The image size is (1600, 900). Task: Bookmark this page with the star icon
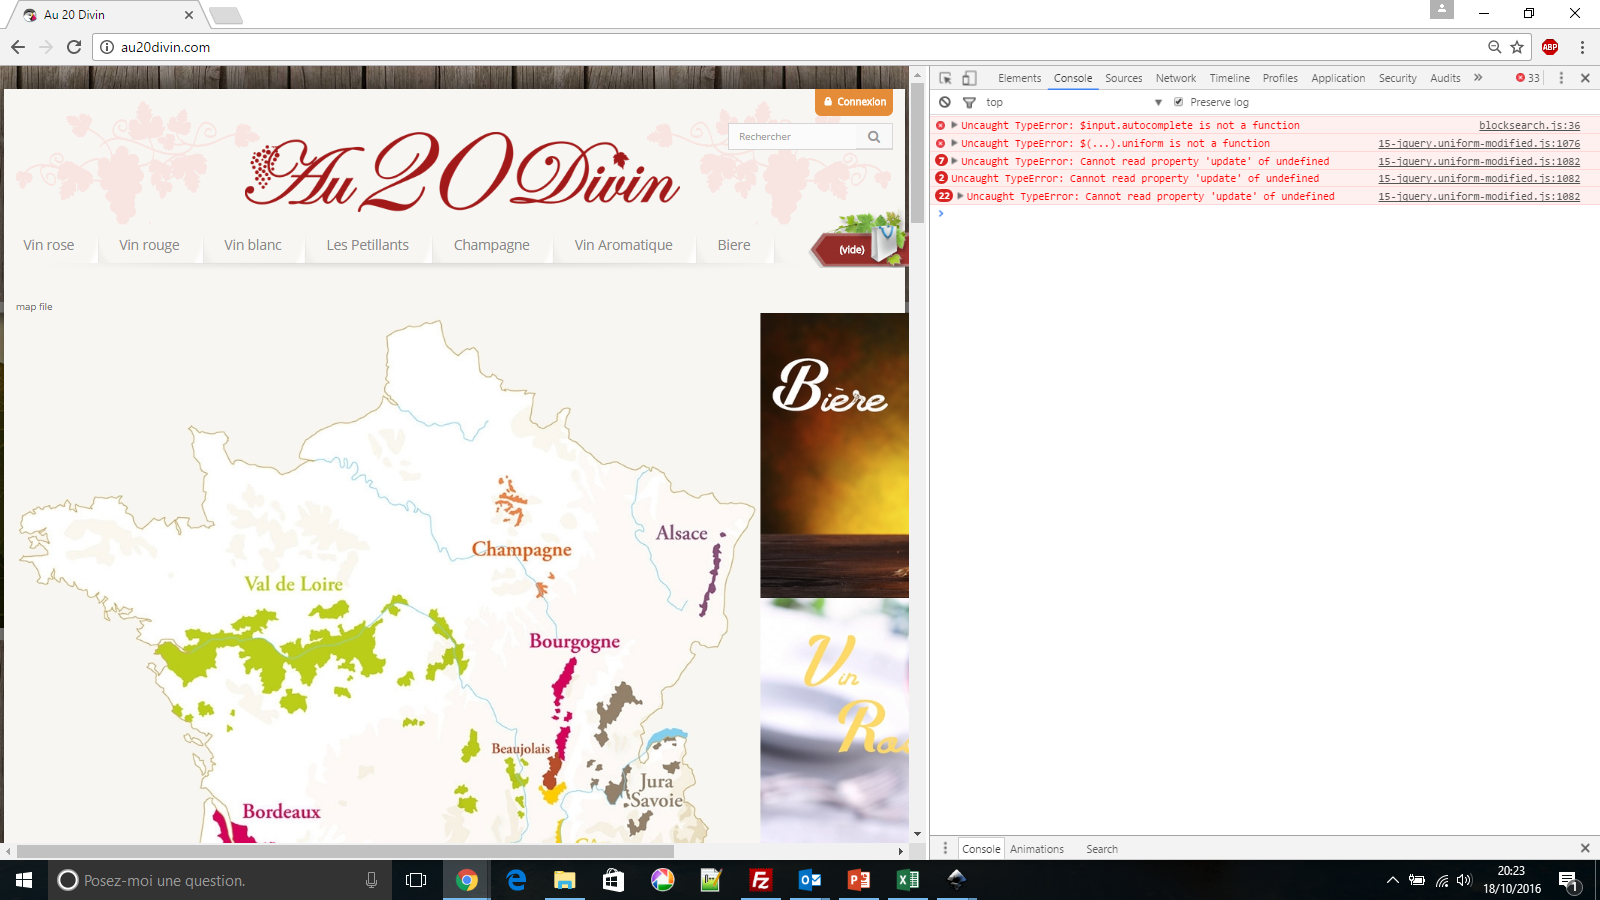(1517, 47)
